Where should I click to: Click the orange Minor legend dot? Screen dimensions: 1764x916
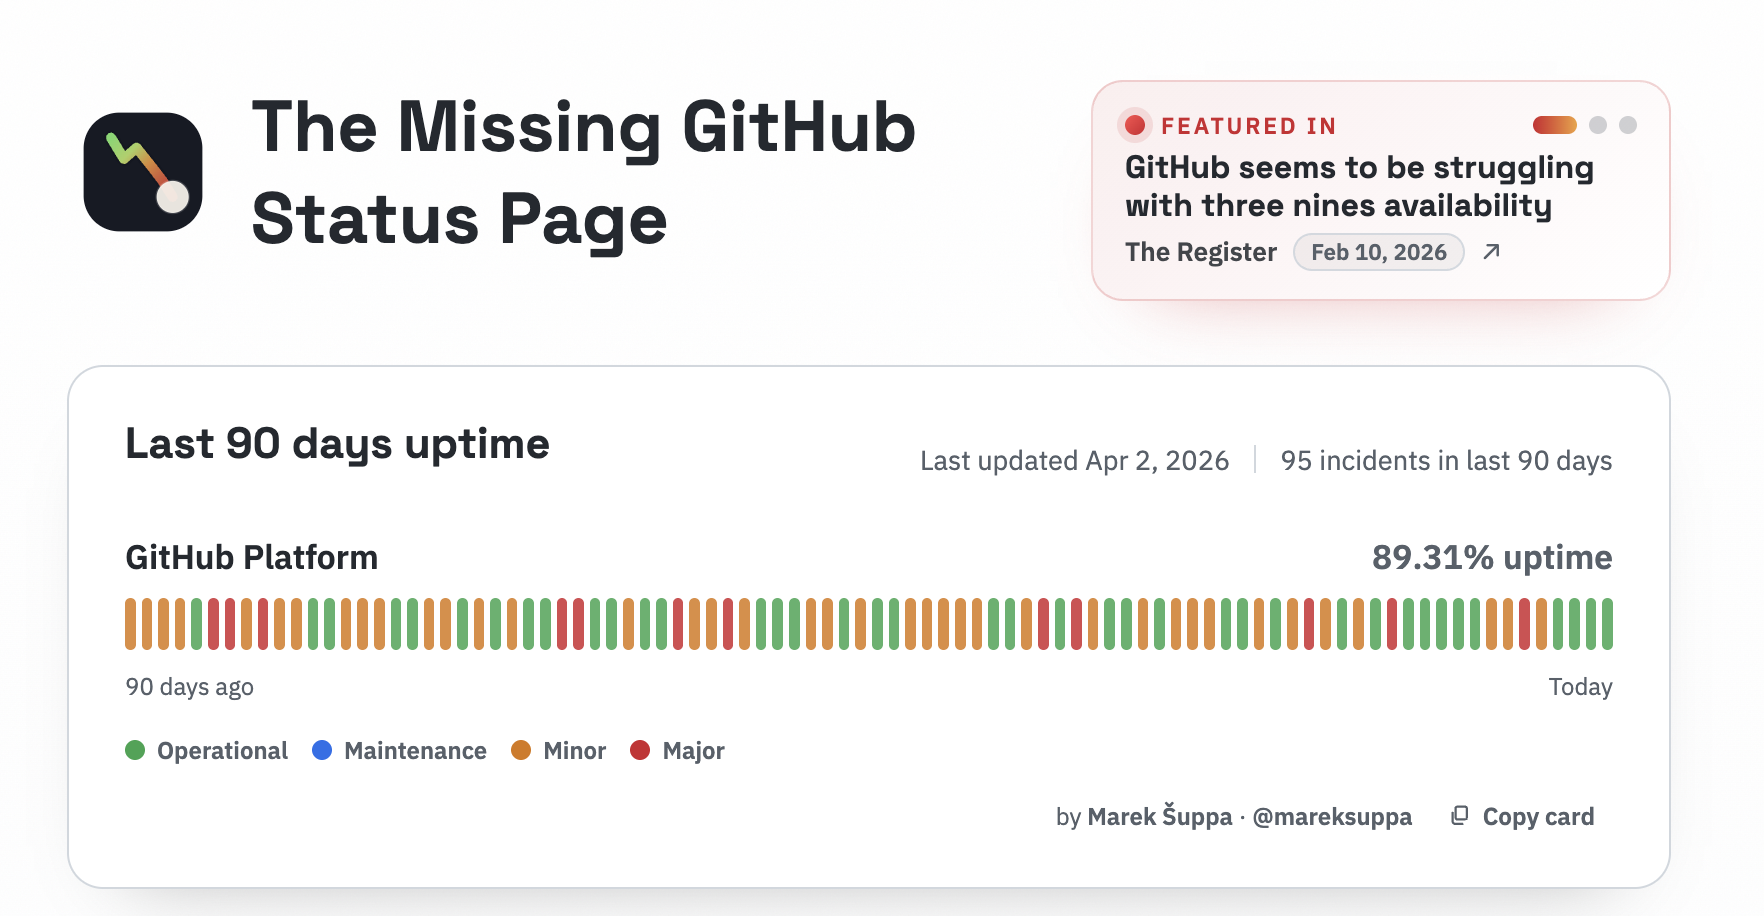coord(521,749)
